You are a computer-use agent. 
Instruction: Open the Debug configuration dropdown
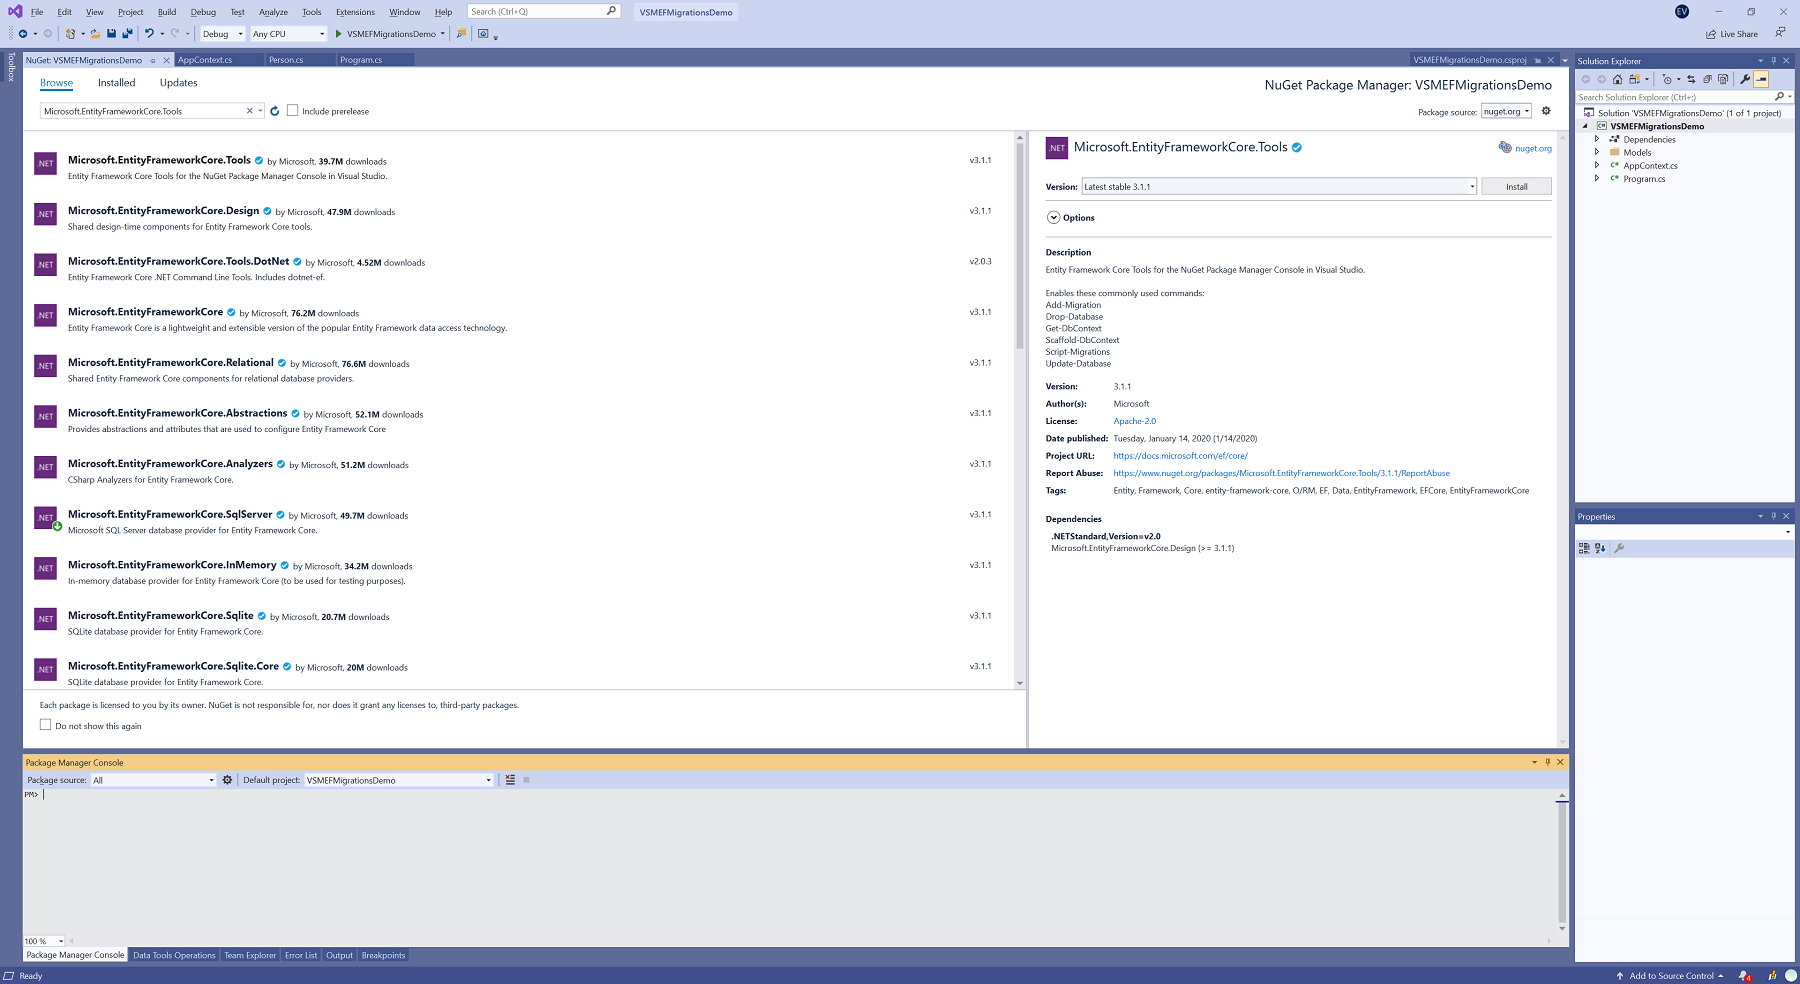coord(222,34)
